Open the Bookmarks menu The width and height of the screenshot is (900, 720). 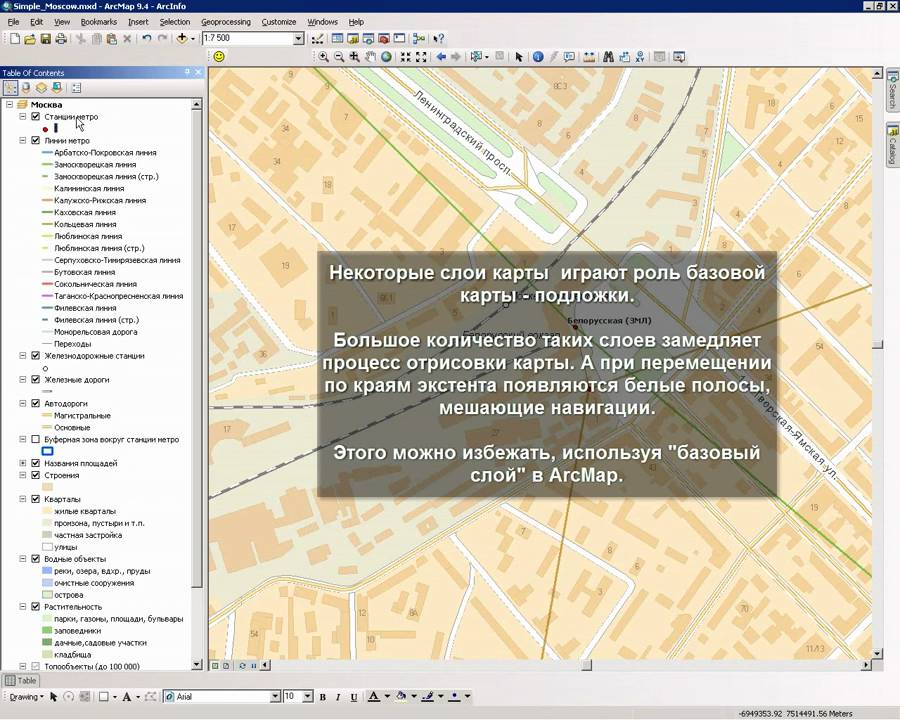(99, 22)
